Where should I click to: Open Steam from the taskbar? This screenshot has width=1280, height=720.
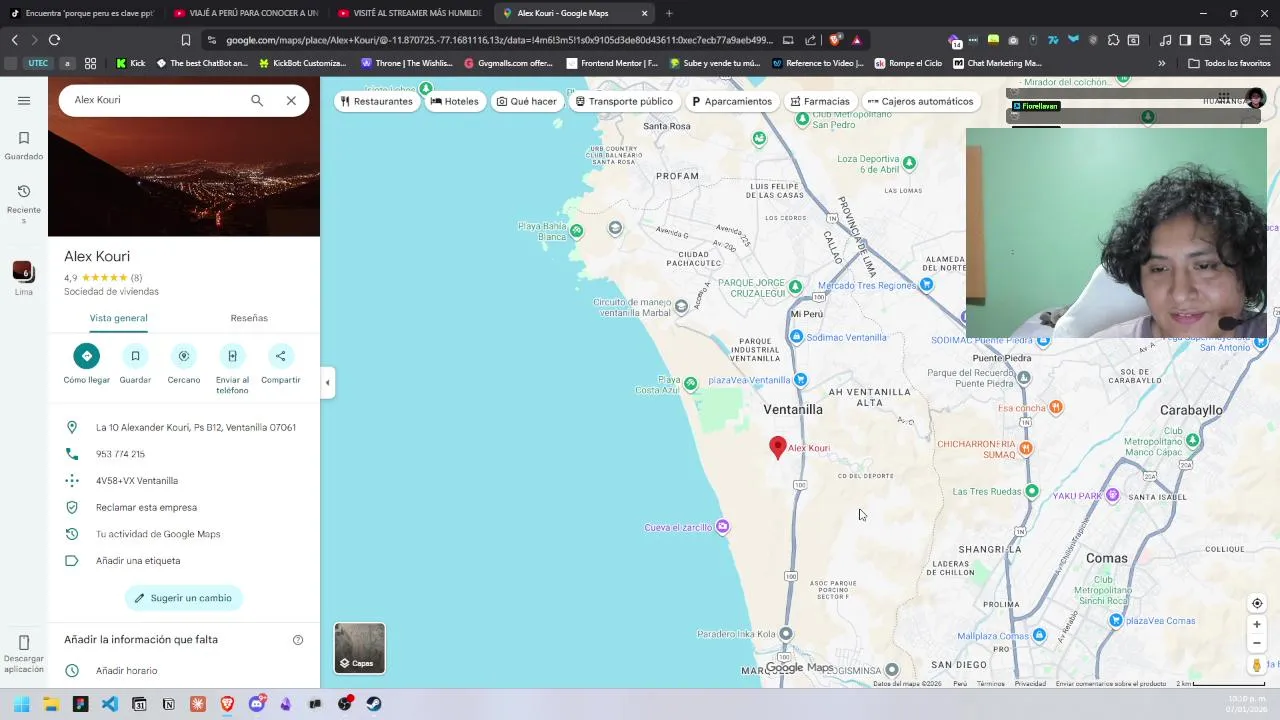click(x=374, y=704)
